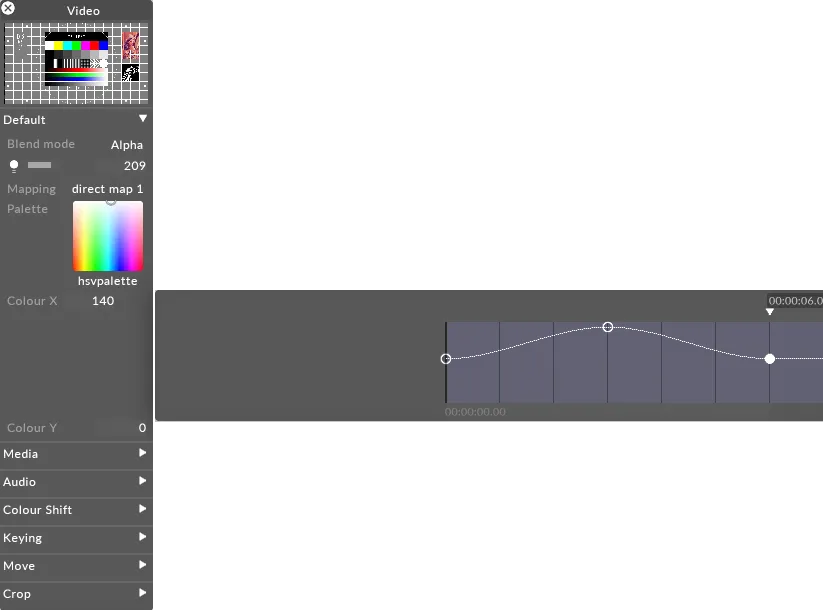
Task: Click the intensity slider bar next to lightbulb
Action: point(40,165)
